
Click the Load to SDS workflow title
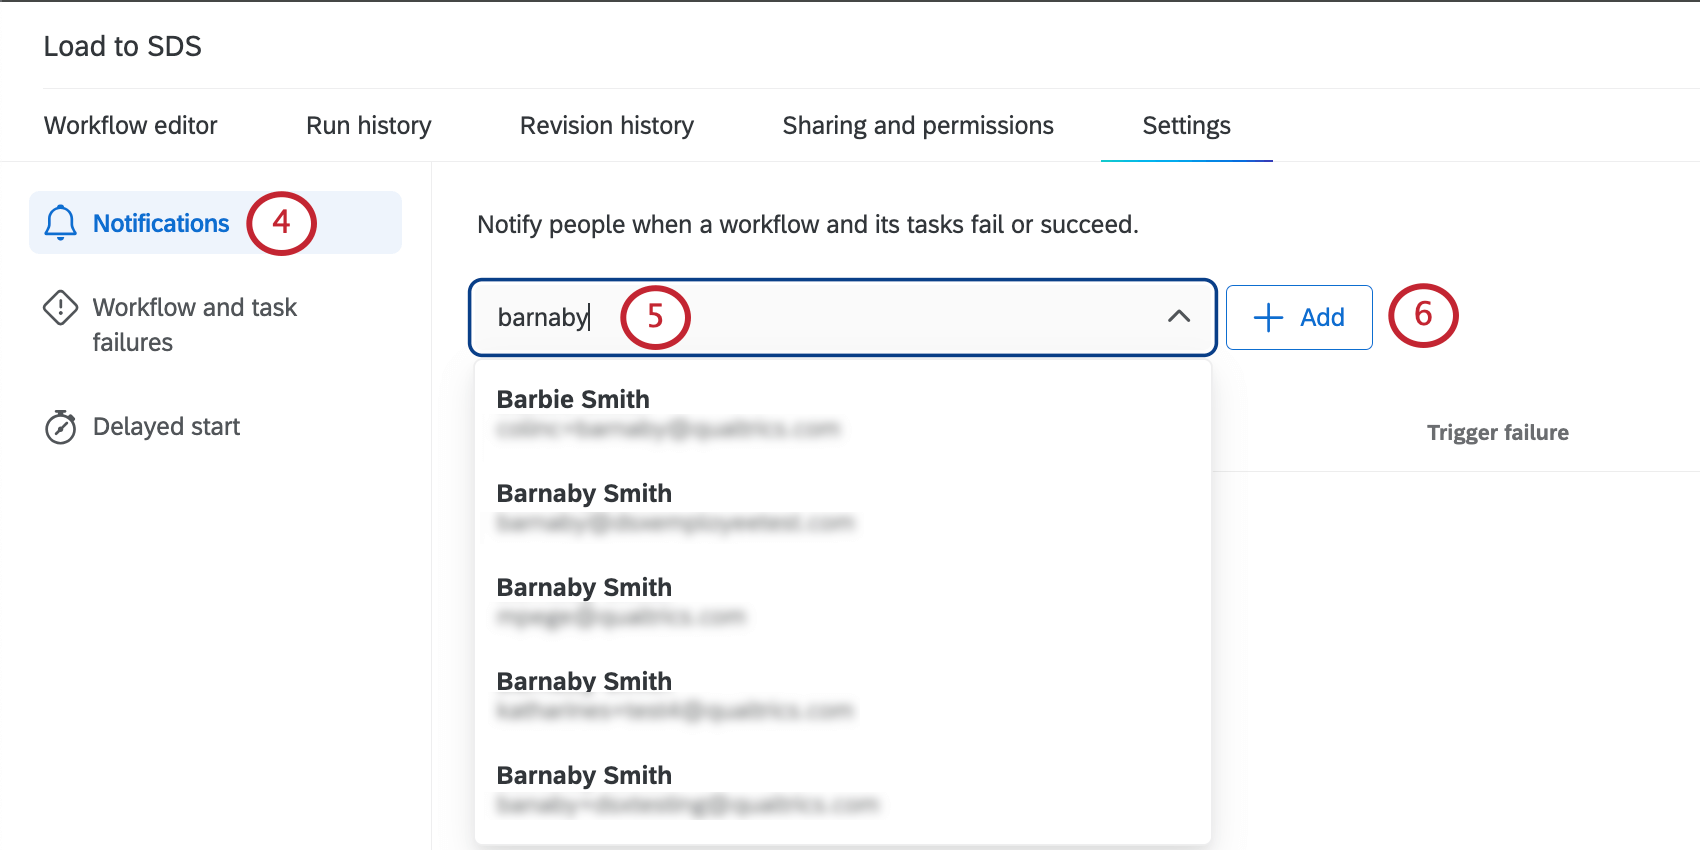(122, 46)
